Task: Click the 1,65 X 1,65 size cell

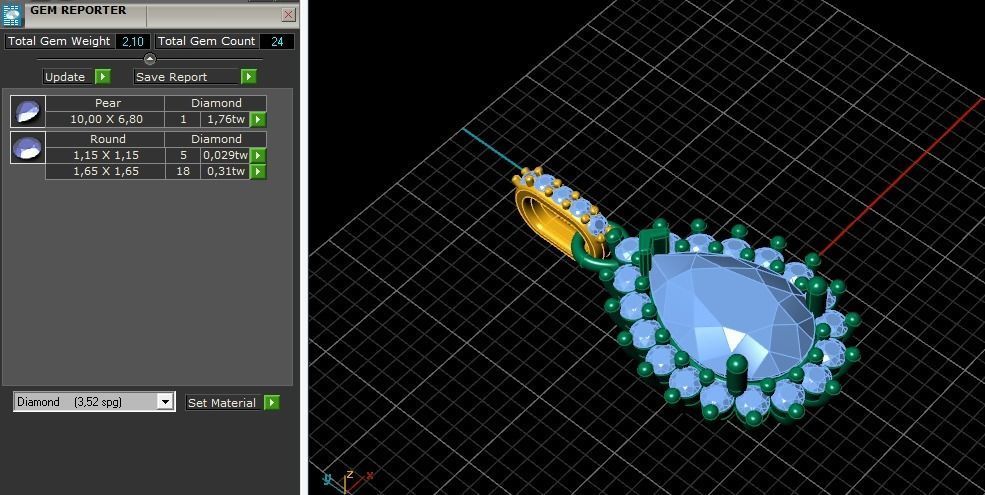Action: [x=105, y=171]
